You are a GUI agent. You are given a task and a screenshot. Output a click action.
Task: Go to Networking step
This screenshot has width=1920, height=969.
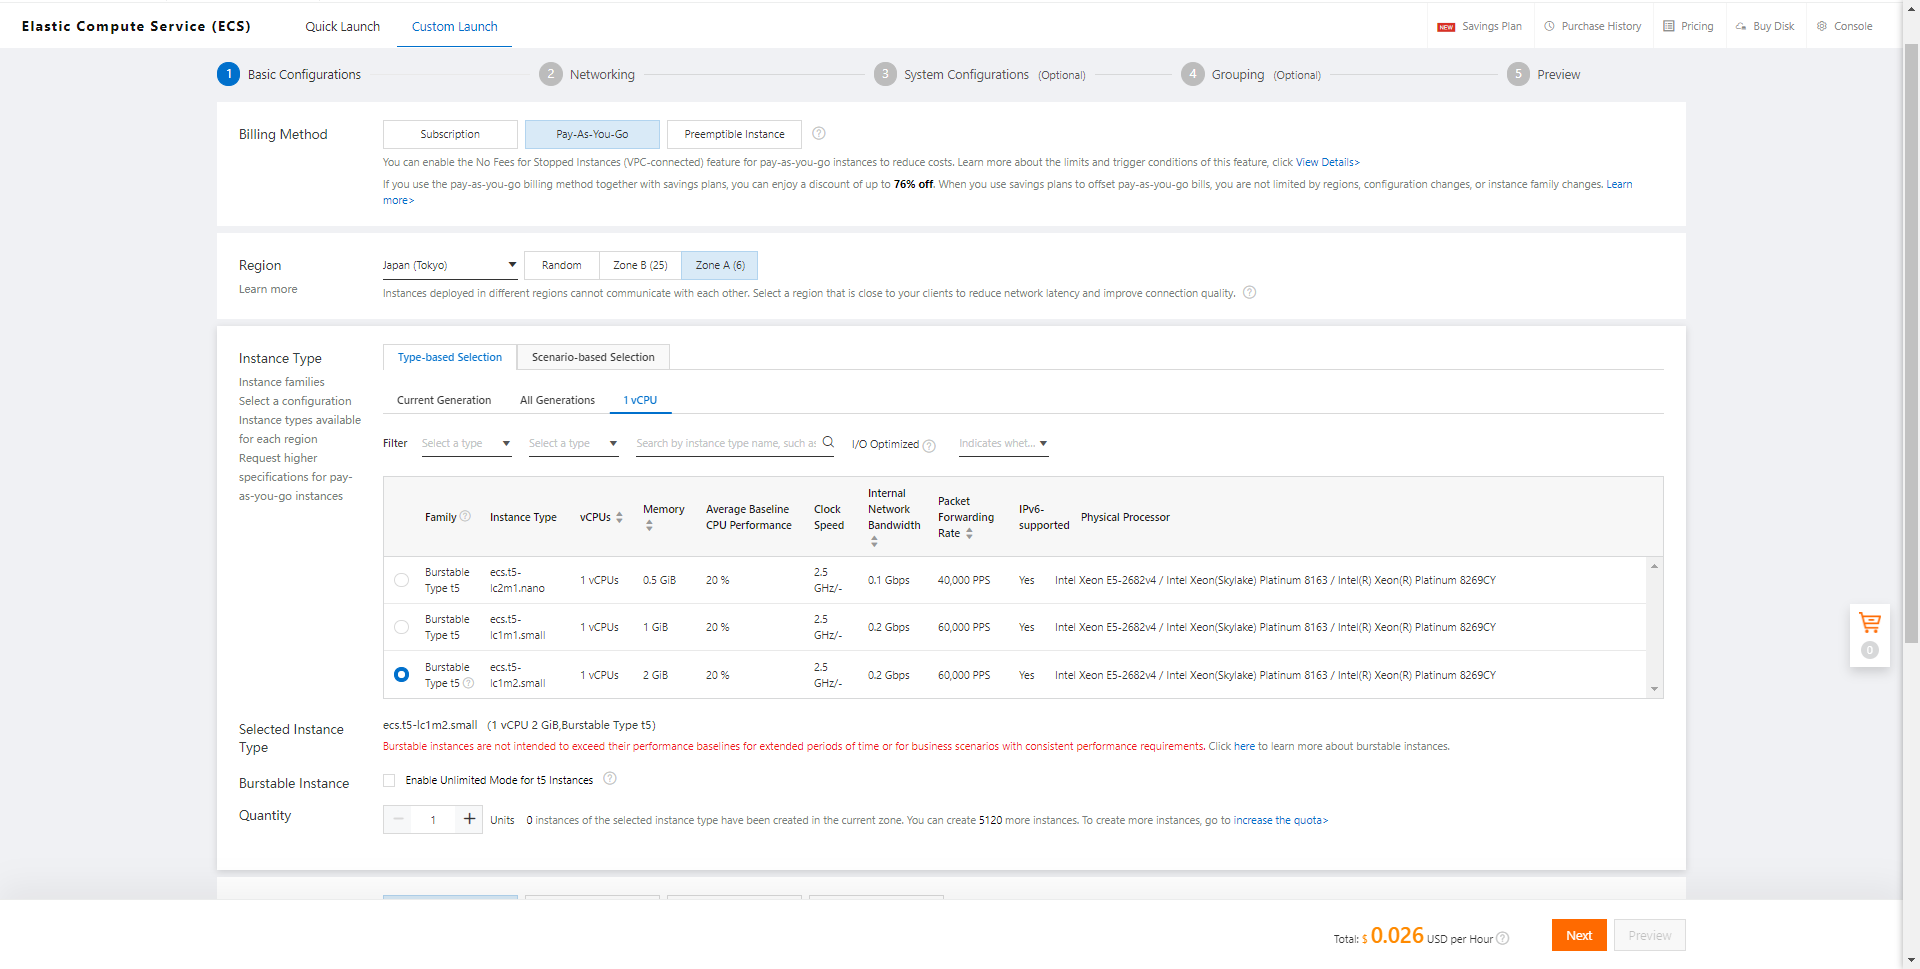[587, 74]
